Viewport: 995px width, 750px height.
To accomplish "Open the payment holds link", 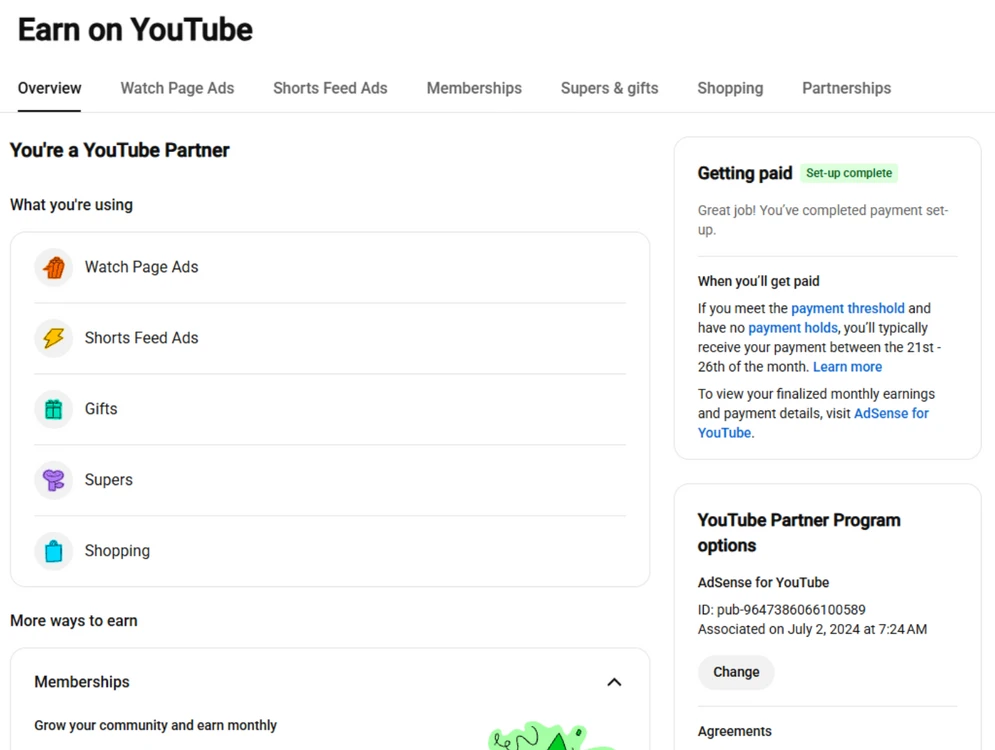I will click(x=793, y=328).
